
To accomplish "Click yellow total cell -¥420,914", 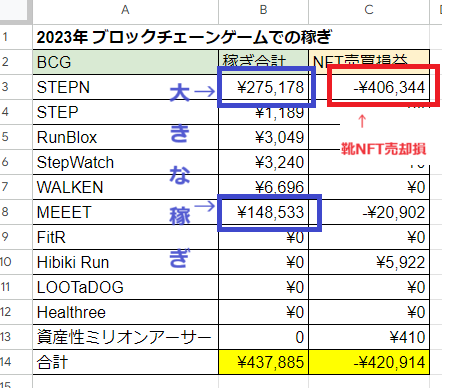I will pos(369,362).
